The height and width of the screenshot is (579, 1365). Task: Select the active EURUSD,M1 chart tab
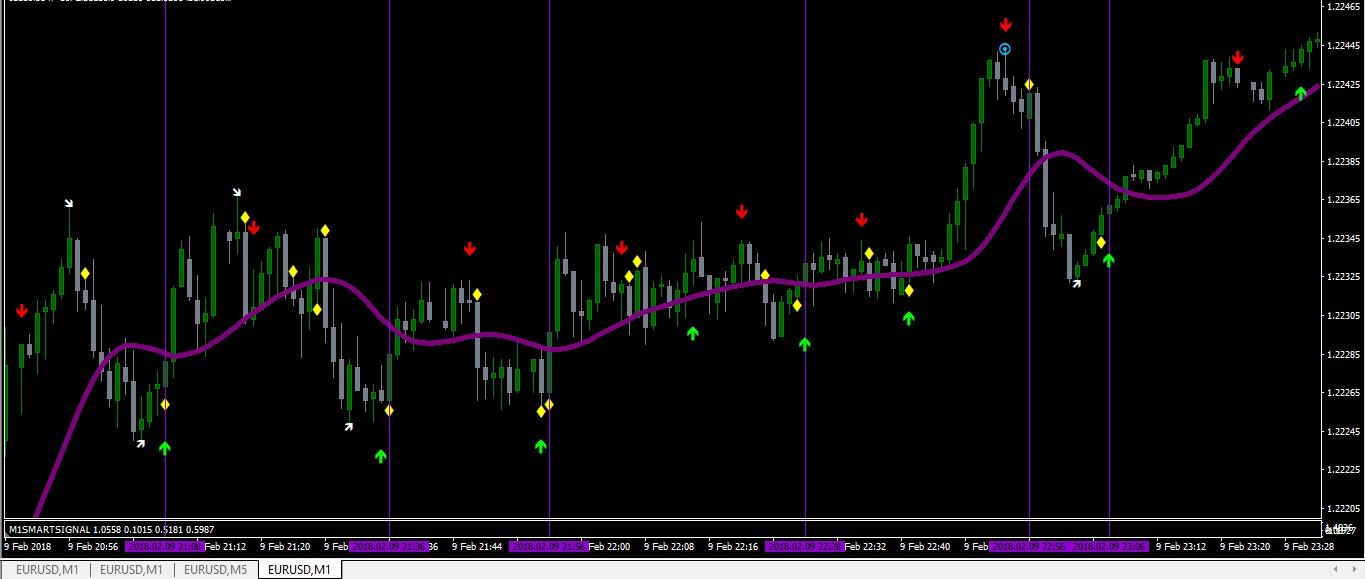300,570
